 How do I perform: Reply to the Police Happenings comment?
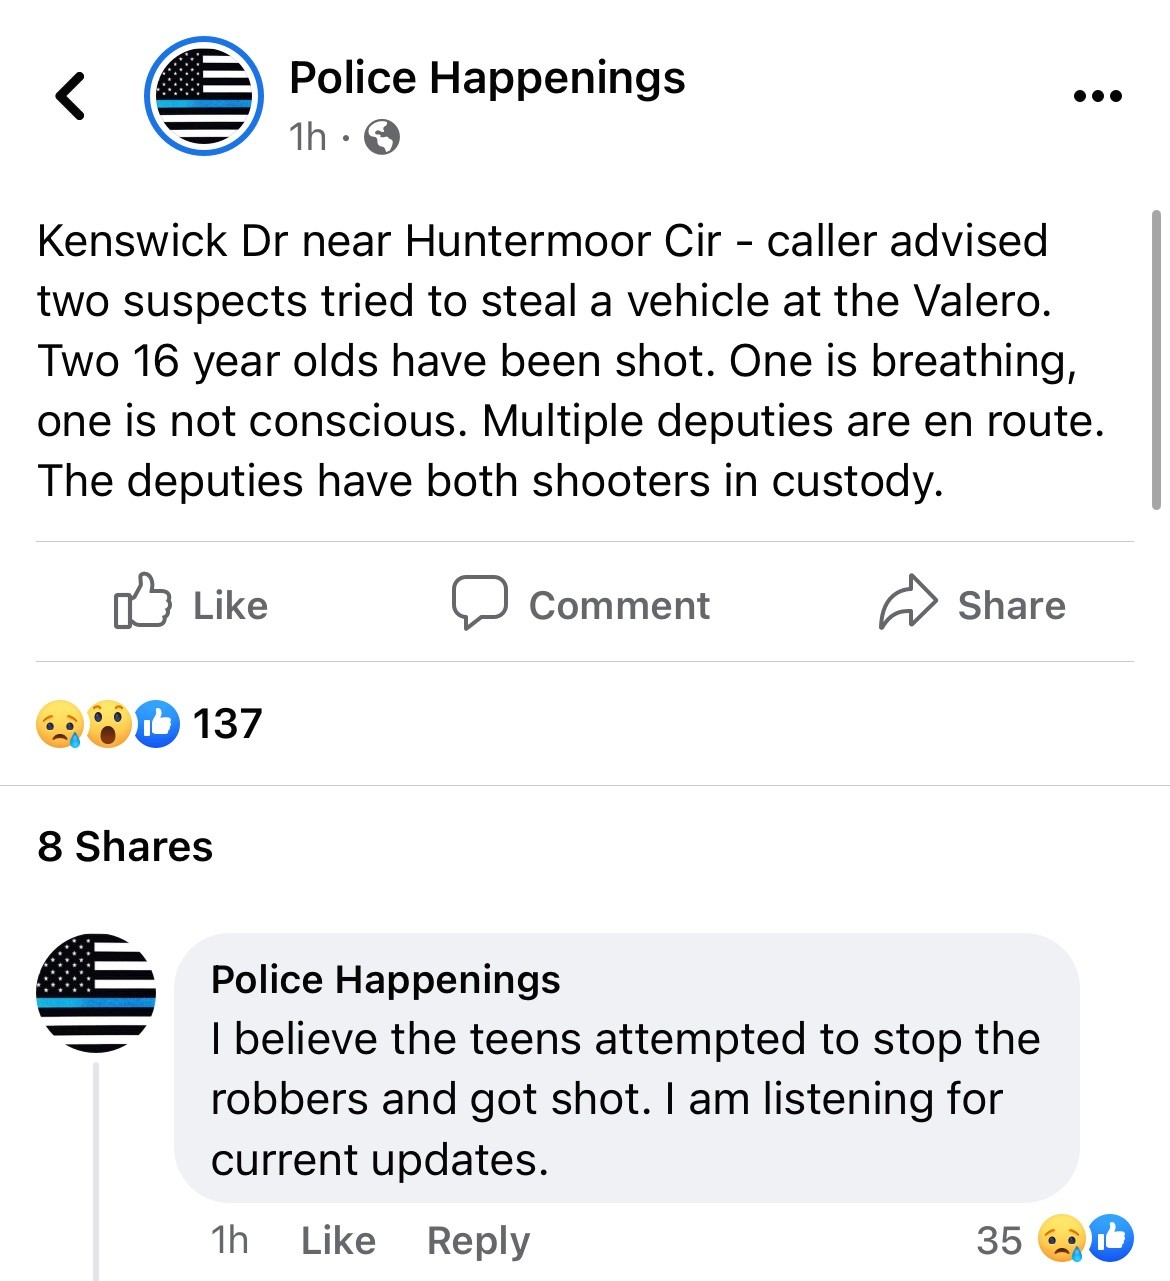click(x=478, y=1241)
